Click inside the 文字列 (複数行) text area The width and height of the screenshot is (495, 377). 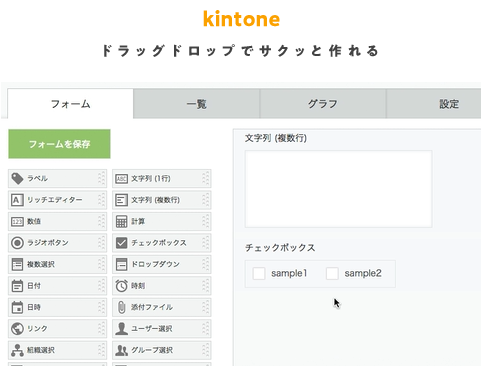tap(339, 189)
